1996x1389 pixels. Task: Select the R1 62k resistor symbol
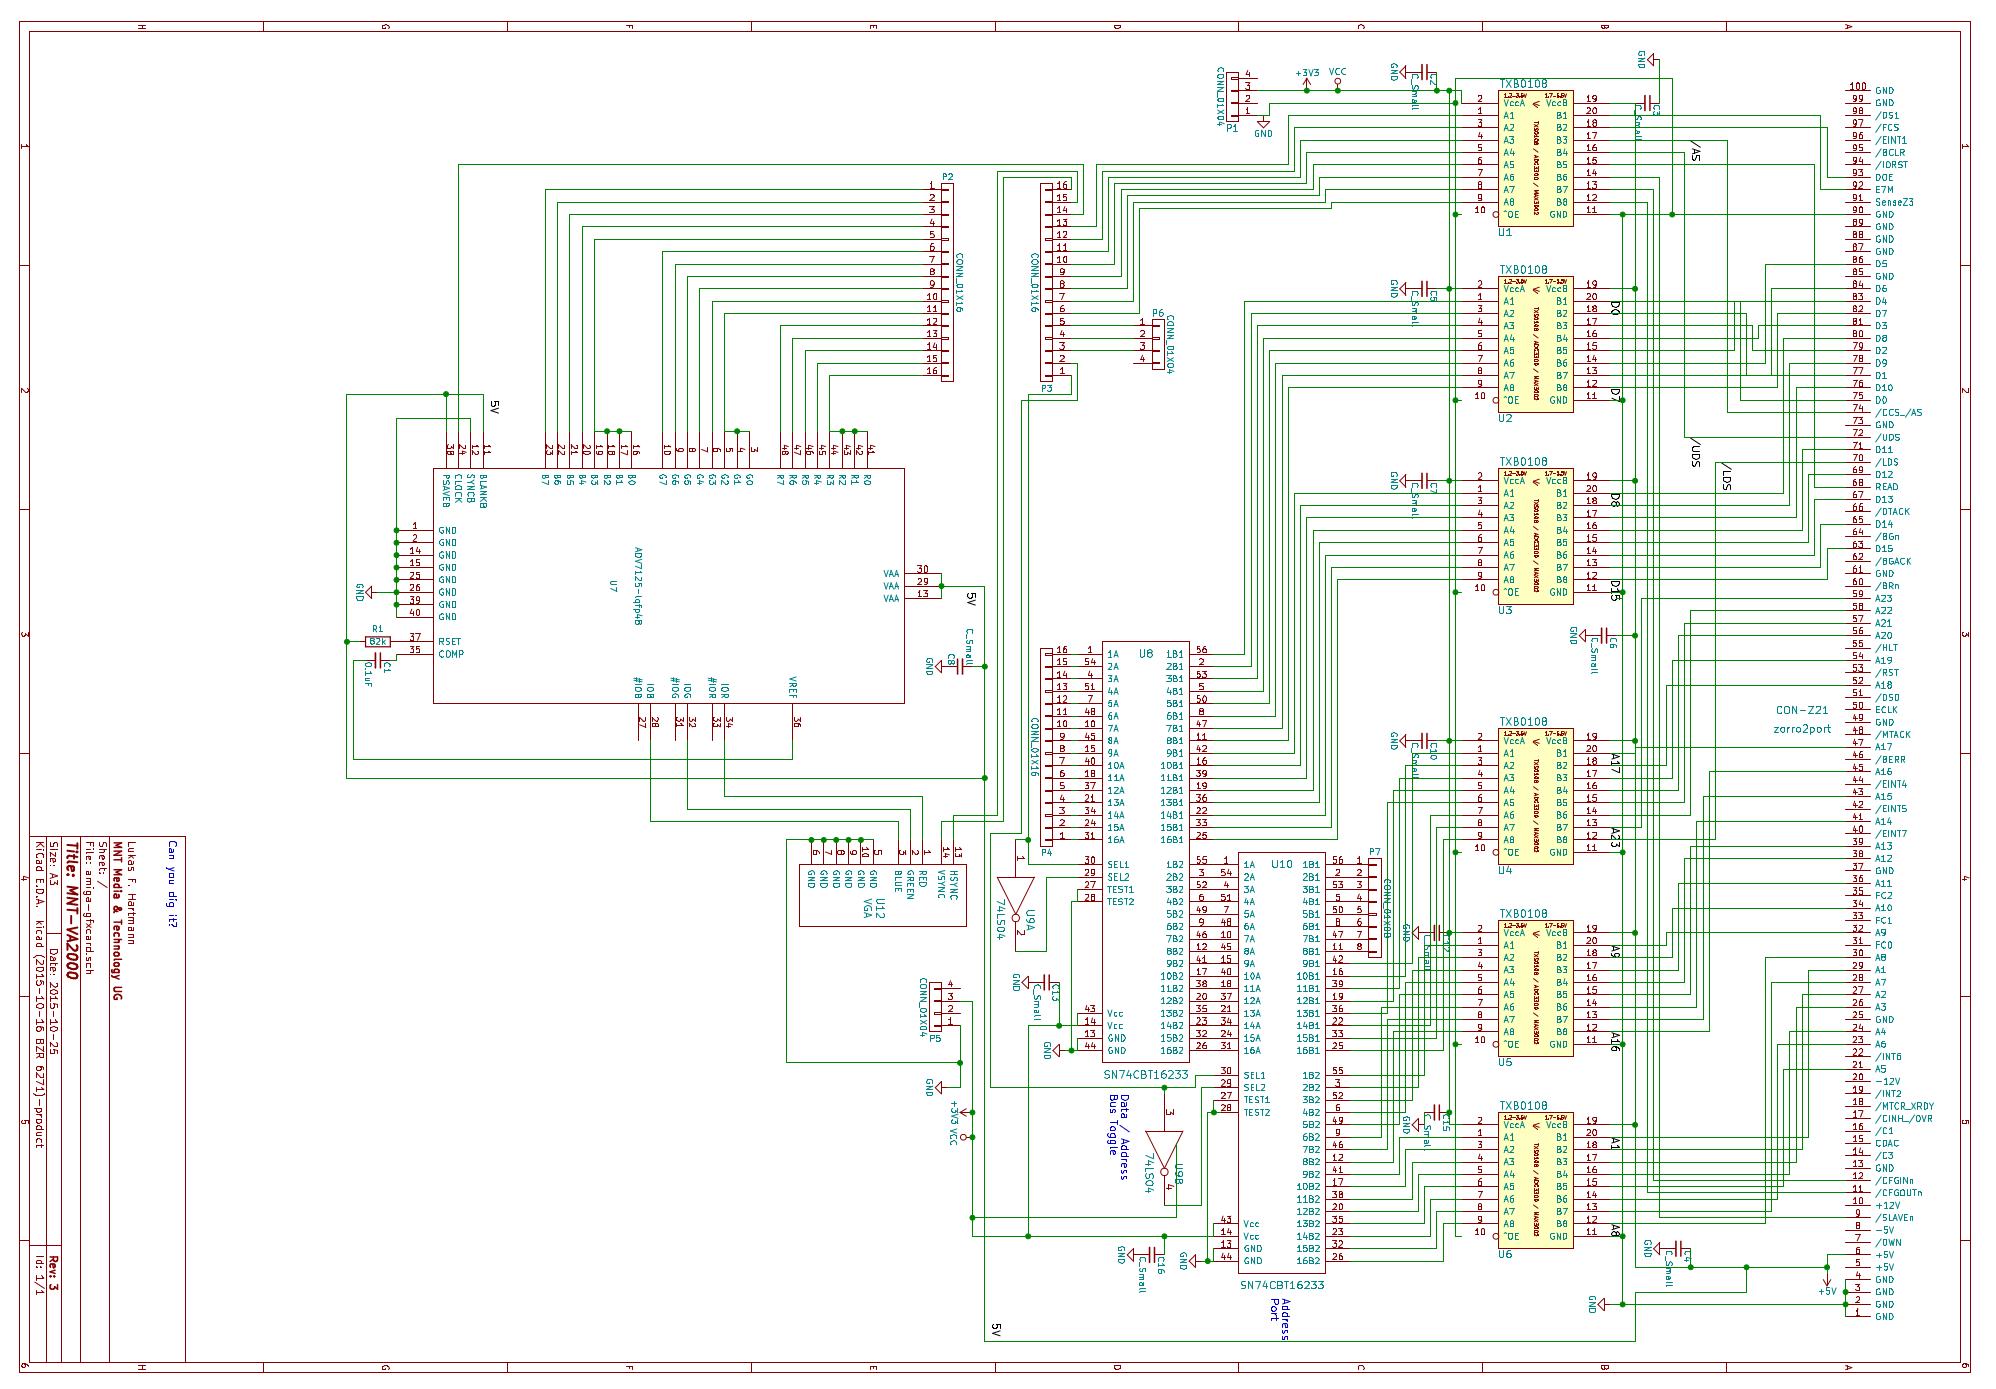[x=378, y=641]
